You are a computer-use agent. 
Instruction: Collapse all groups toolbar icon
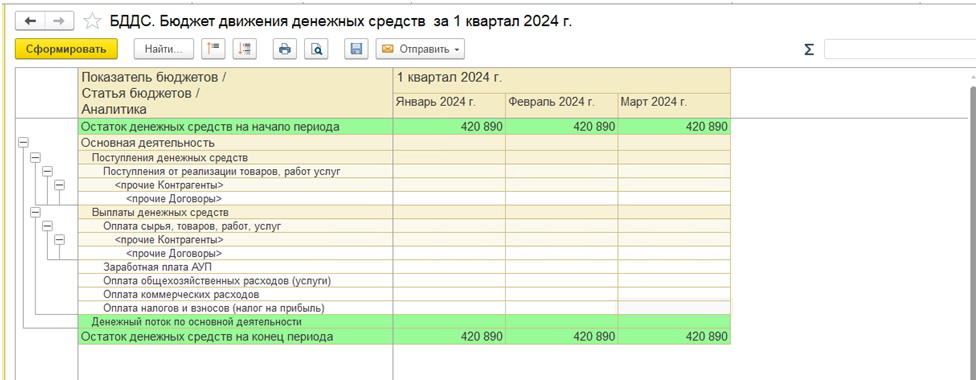click(x=213, y=49)
